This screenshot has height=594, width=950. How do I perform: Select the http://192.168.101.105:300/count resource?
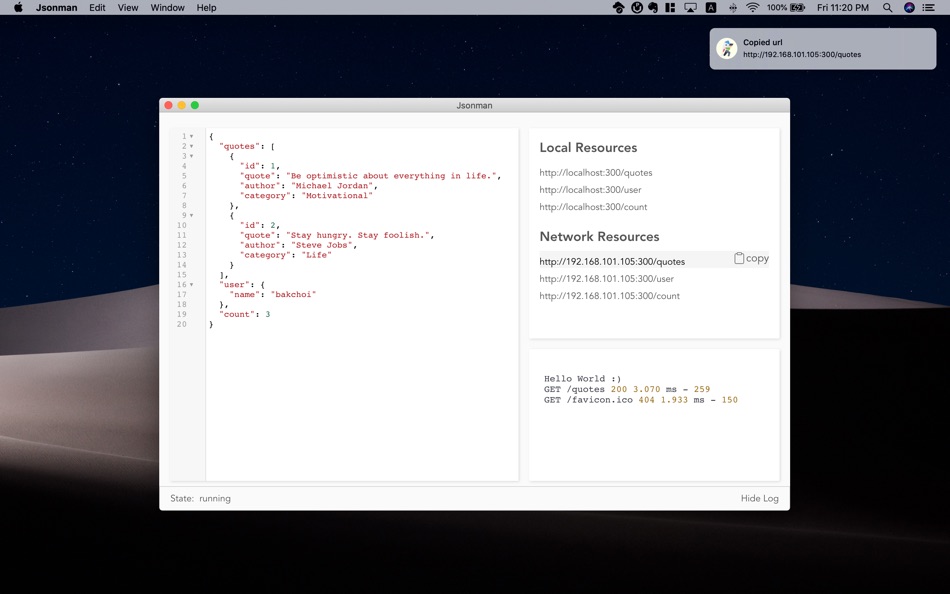pyautogui.click(x=609, y=296)
